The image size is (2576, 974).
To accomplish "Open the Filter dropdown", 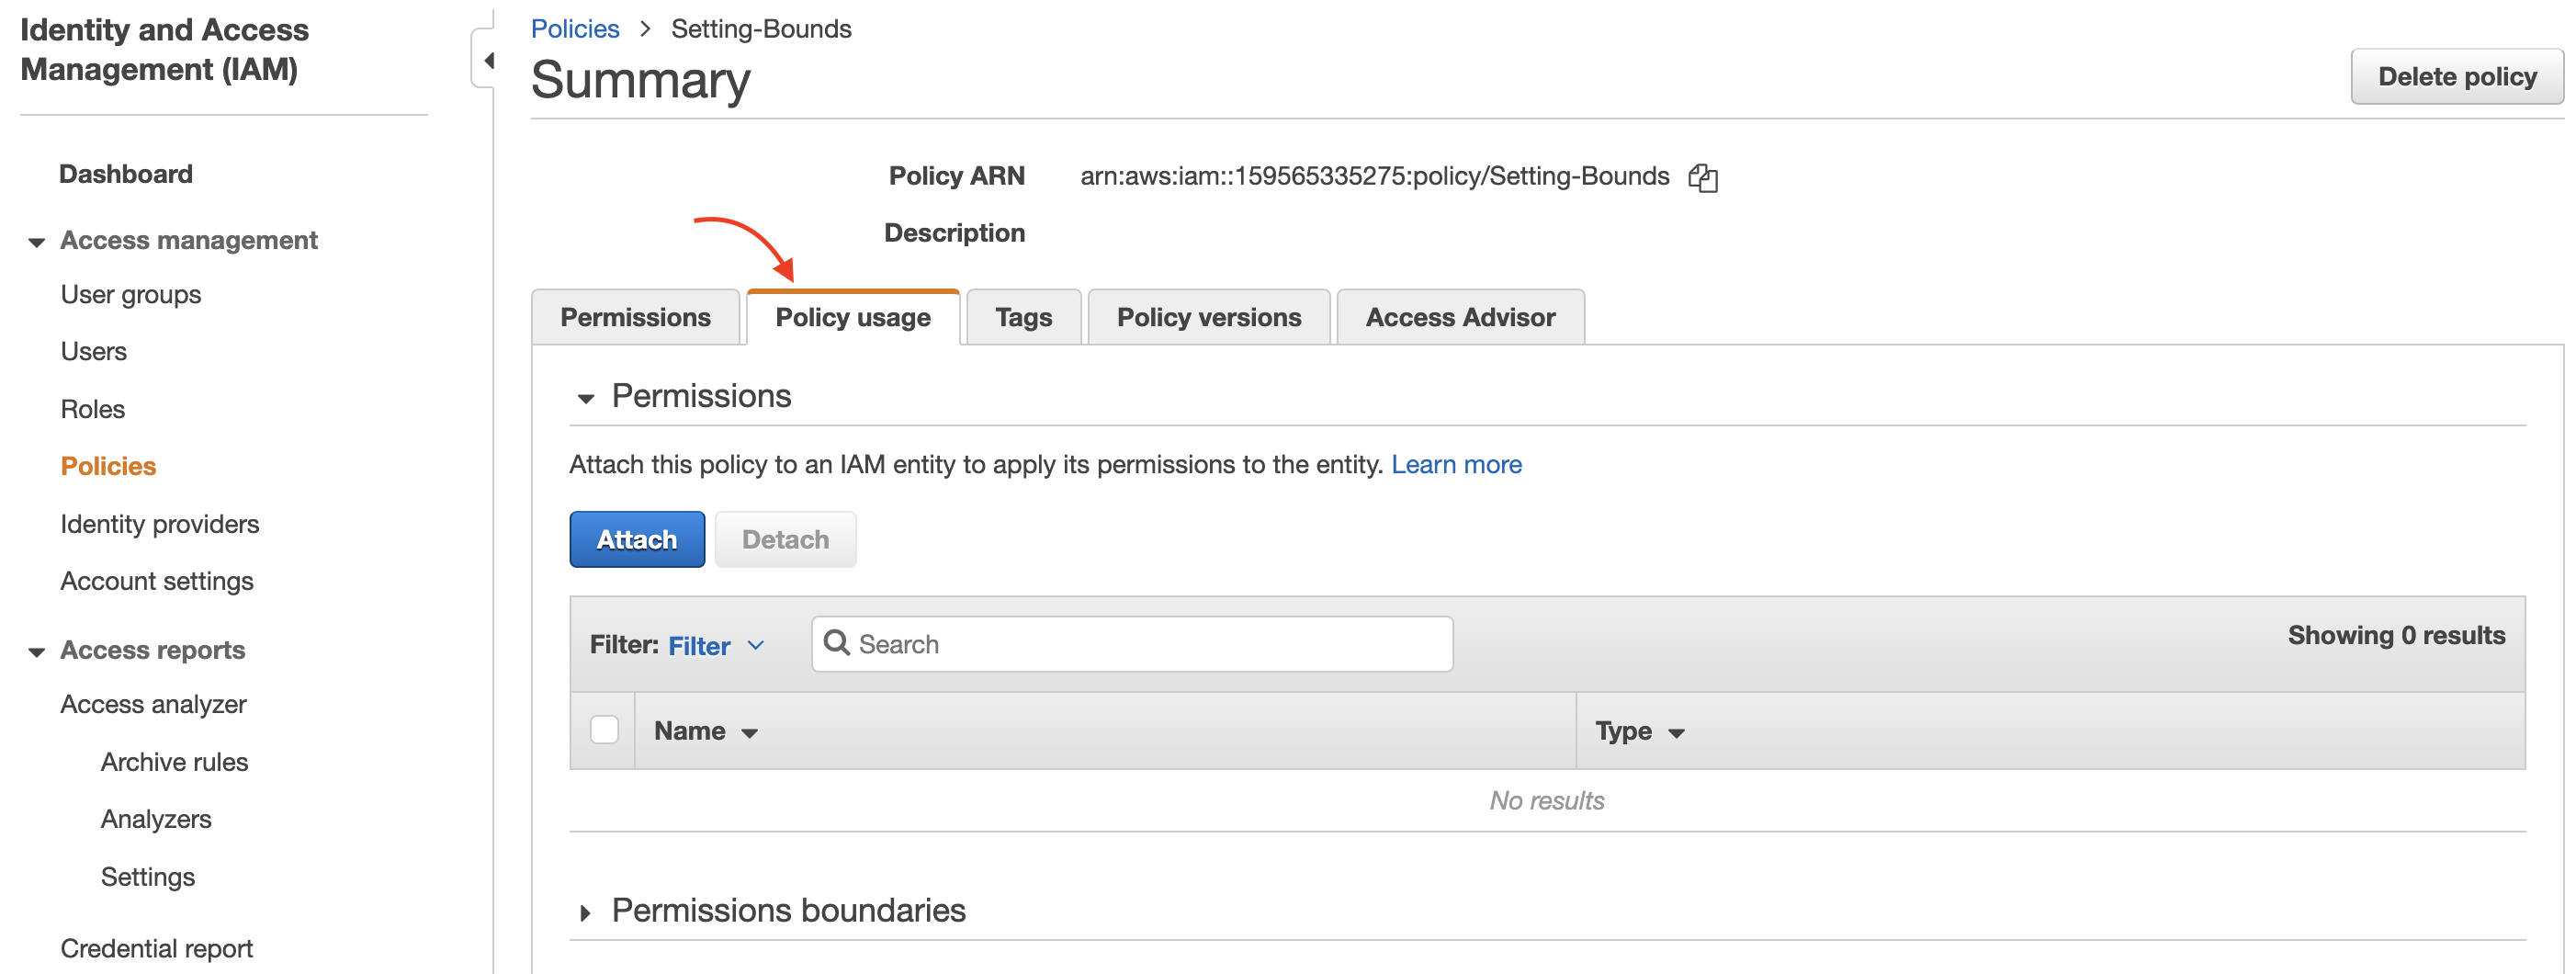I will (716, 646).
